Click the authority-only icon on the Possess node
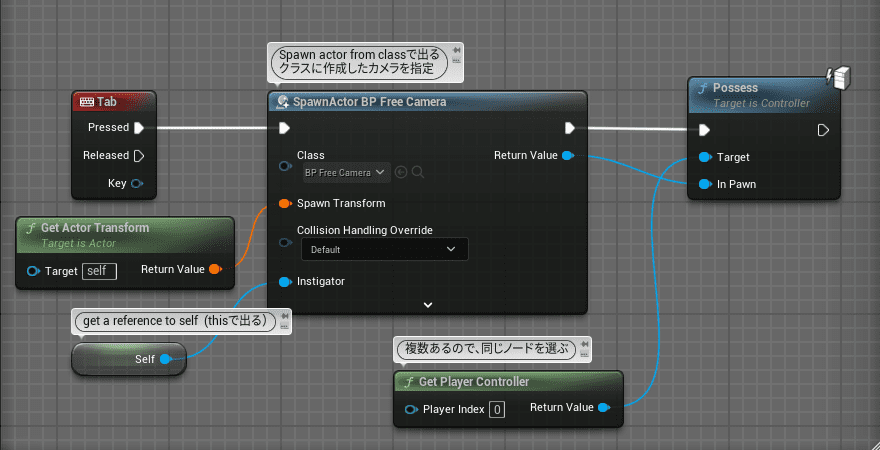 click(x=839, y=77)
